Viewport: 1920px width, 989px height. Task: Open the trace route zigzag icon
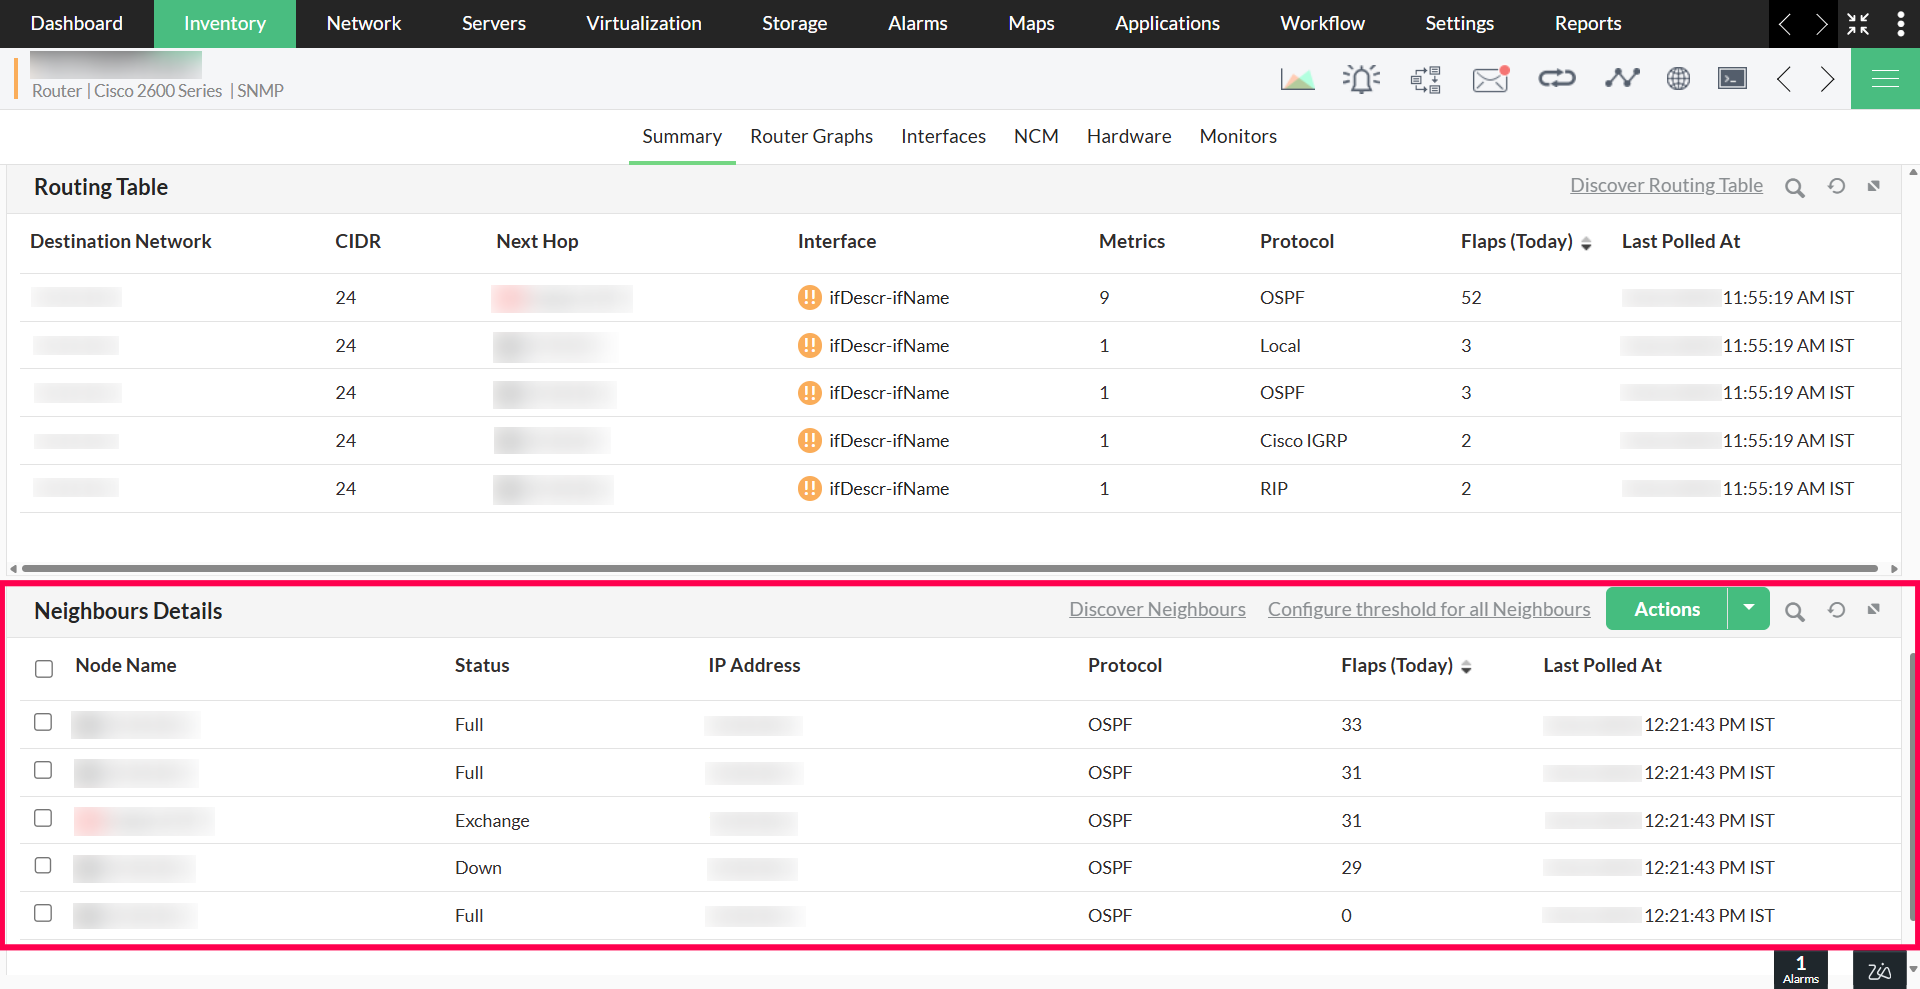pos(1622,78)
